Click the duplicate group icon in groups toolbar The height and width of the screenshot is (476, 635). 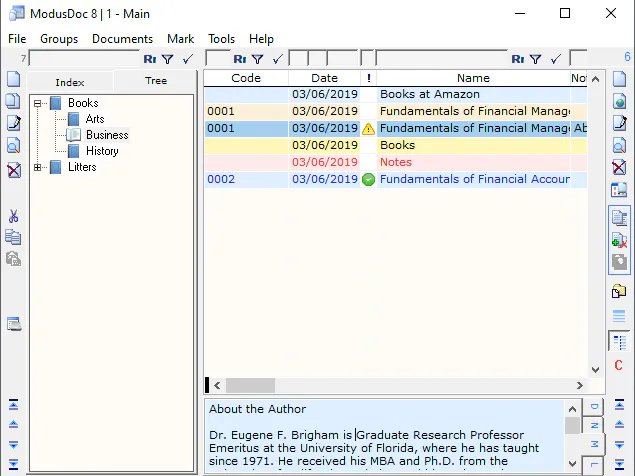13,100
